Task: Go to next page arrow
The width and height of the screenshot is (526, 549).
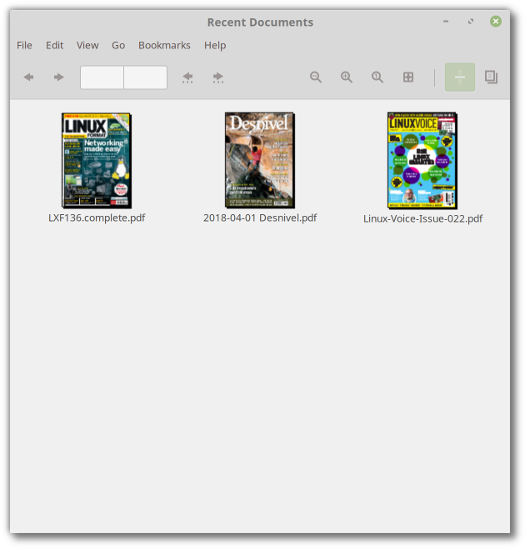Action: pos(58,77)
